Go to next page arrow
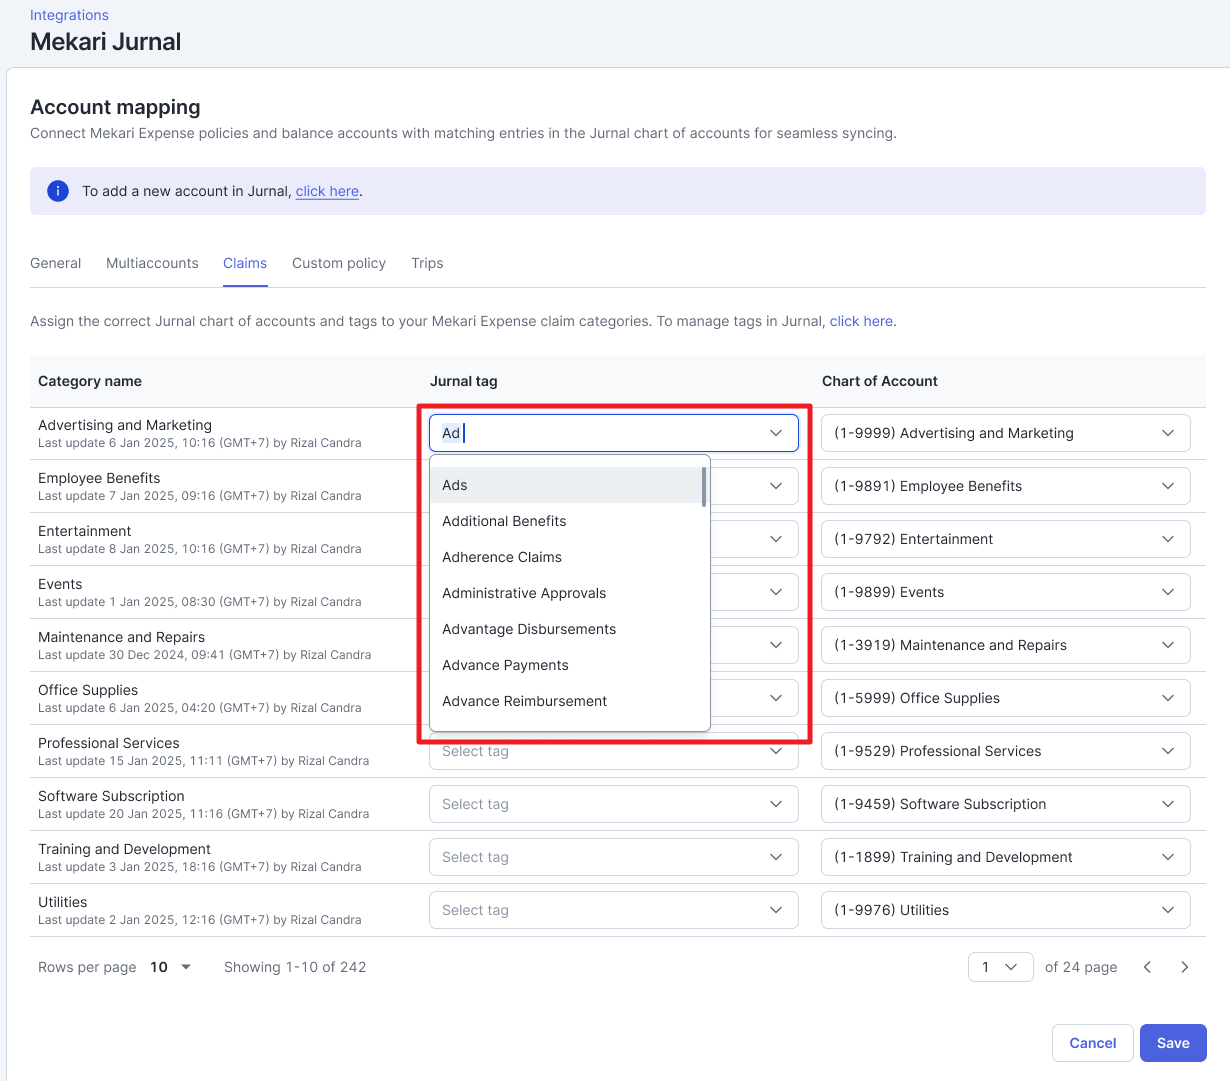The image size is (1230, 1081). tap(1185, 967)
